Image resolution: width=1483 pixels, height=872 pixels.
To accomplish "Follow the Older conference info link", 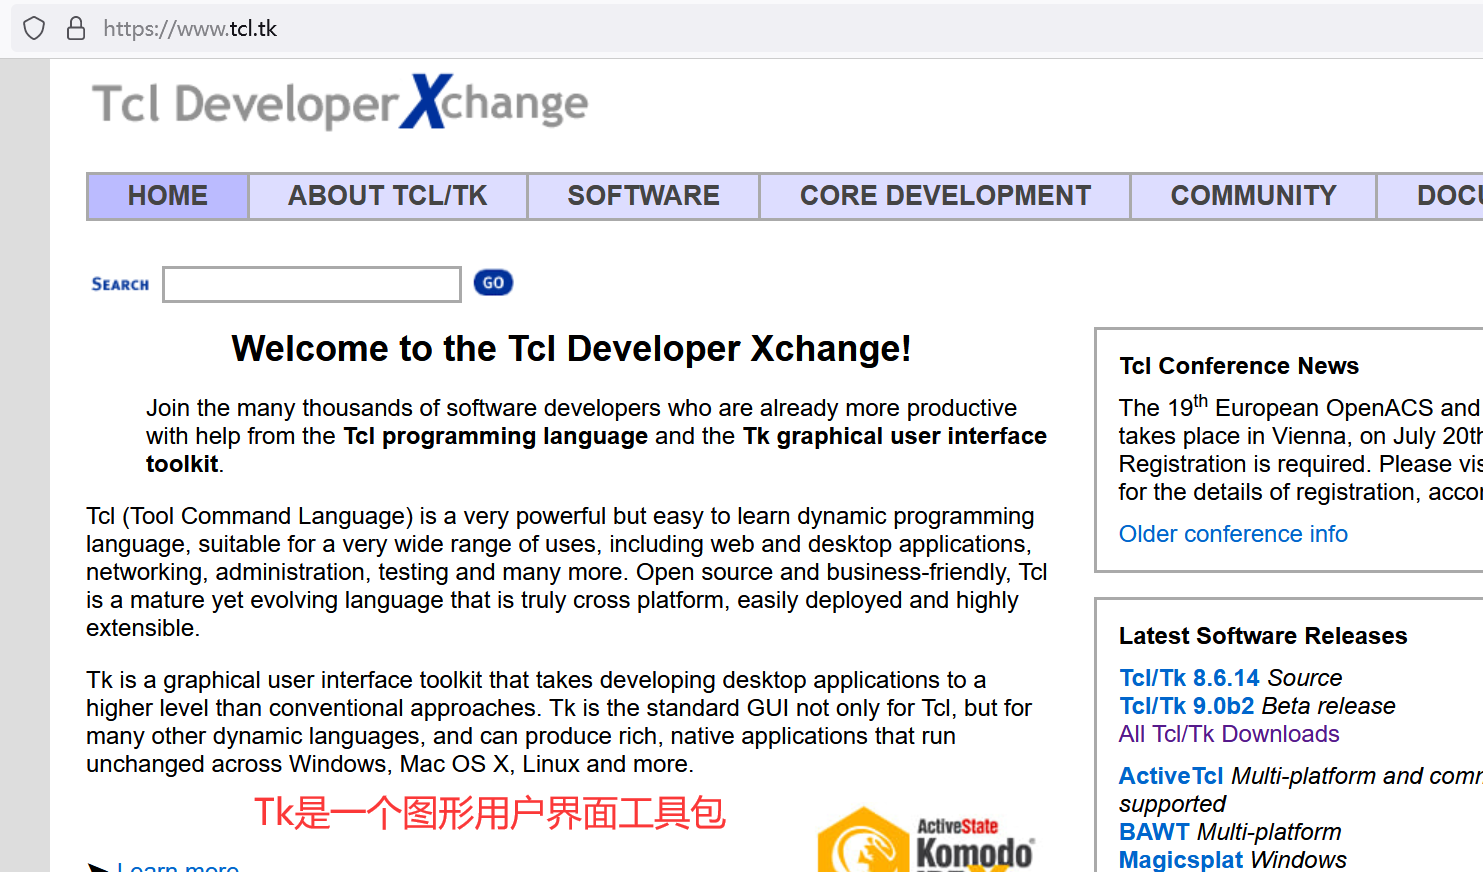I will (x=1233, y=534).
